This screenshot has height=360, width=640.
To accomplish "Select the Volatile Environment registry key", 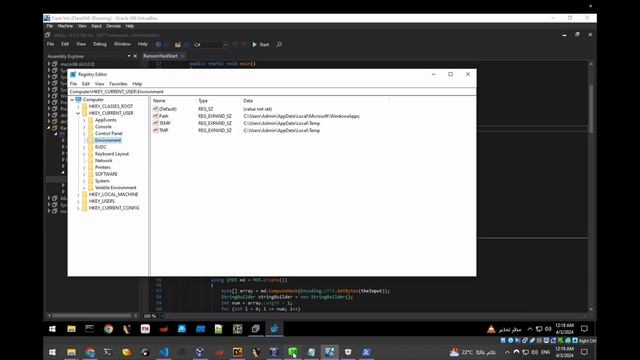I will tap(116, 187).
